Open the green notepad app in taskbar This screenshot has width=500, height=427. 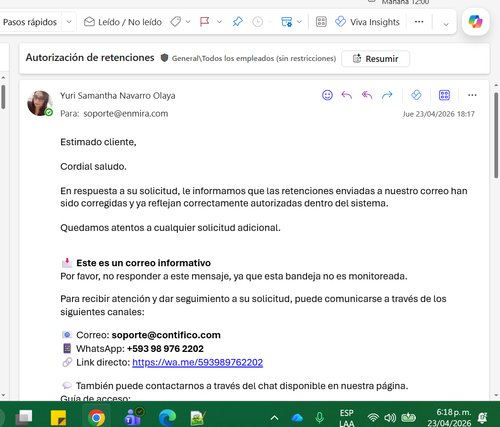click(x=198, y=418)
